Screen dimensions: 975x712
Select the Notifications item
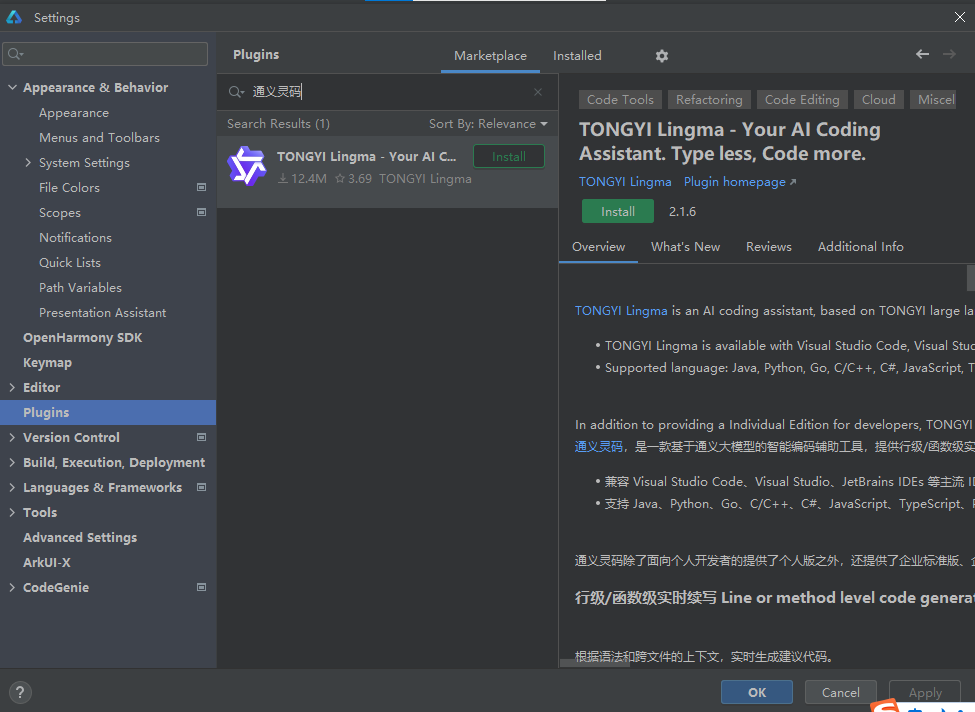pos(75,238)
